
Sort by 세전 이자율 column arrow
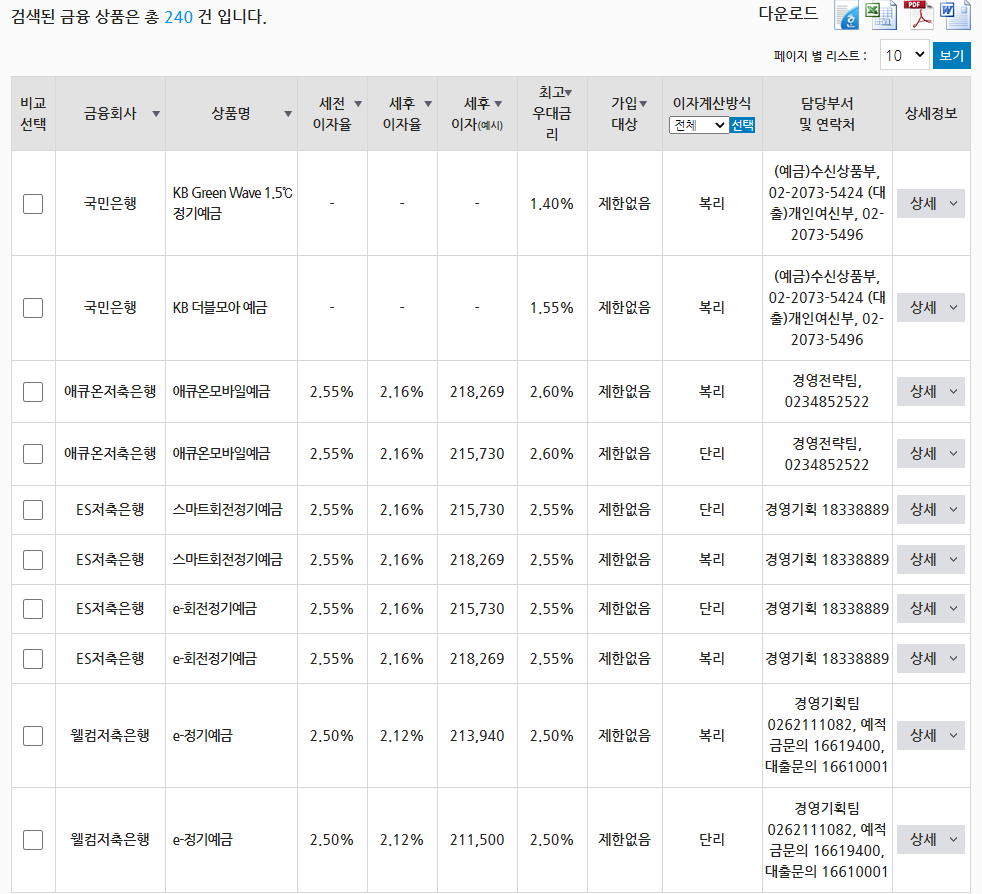[x=358, y=103]
